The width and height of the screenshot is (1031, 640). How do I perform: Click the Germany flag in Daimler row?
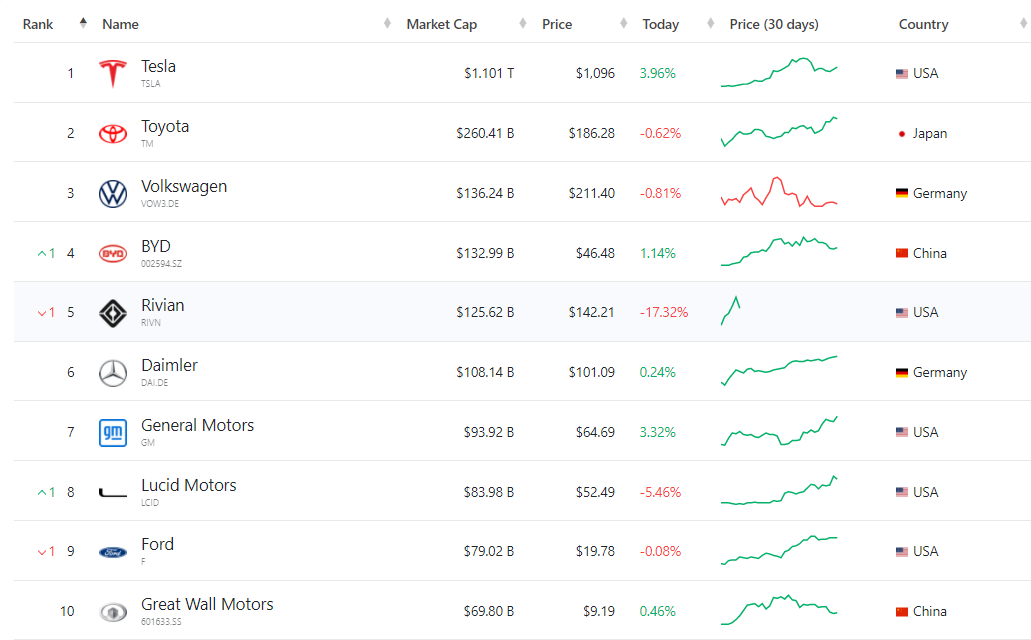tap(901, 372)
